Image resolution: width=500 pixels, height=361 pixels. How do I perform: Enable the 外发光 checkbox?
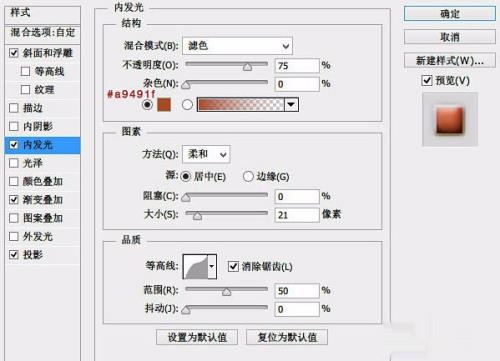[x=14, y=236]
